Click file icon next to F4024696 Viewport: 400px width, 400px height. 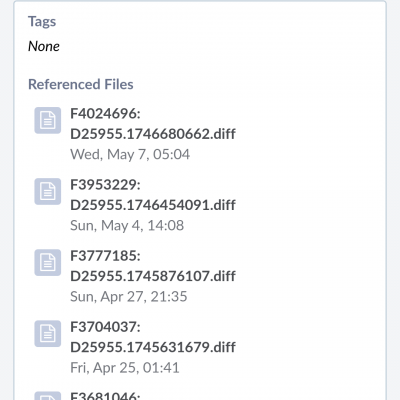[x=48, y=120]
